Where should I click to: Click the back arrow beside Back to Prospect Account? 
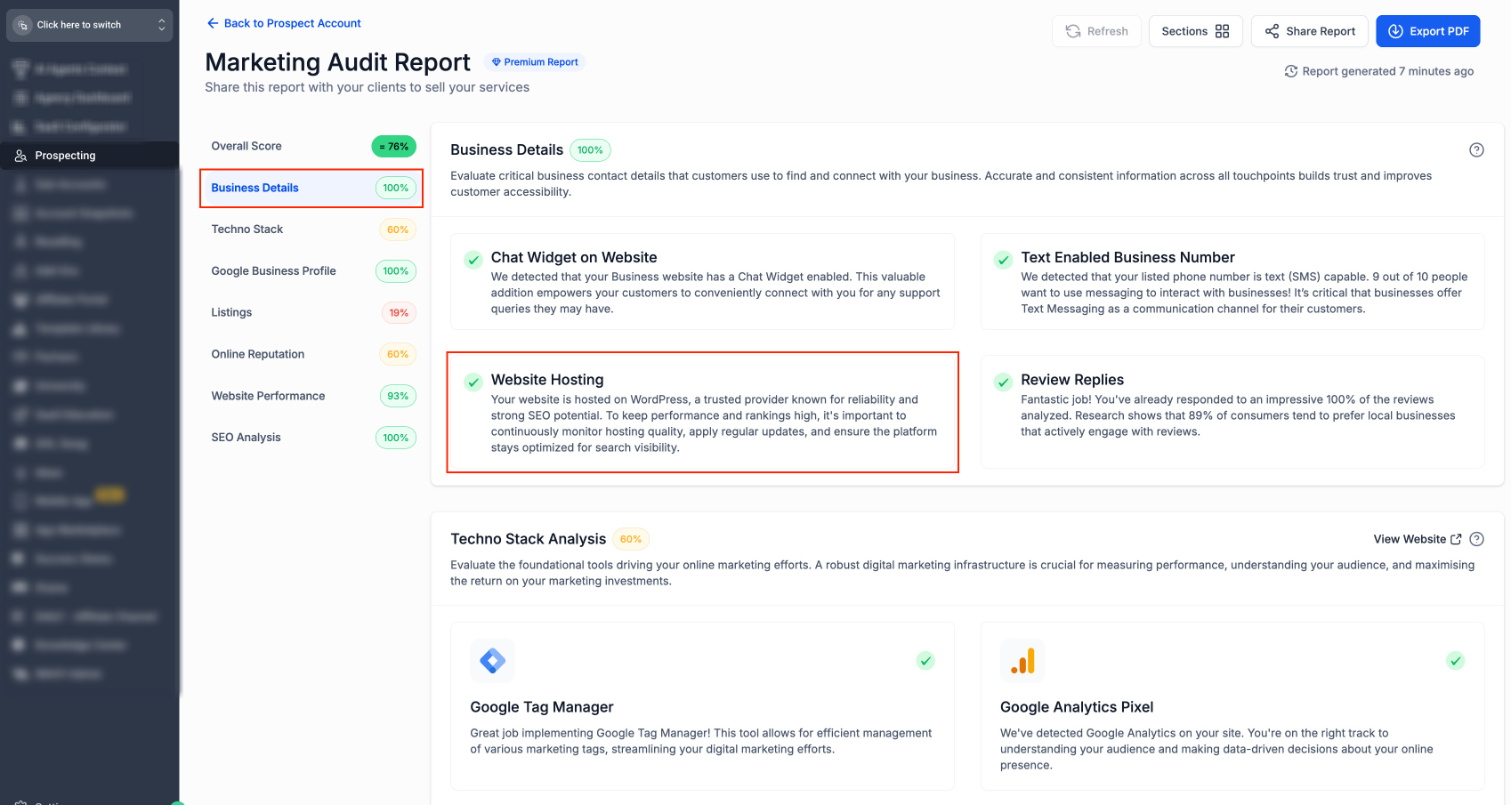click(212, 23)
